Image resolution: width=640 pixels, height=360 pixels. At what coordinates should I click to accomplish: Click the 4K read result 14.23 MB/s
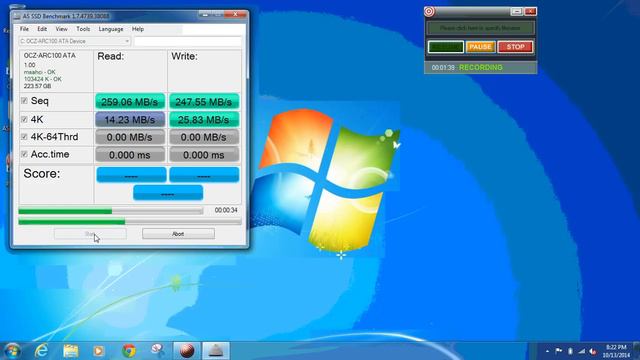pos(130,120)
